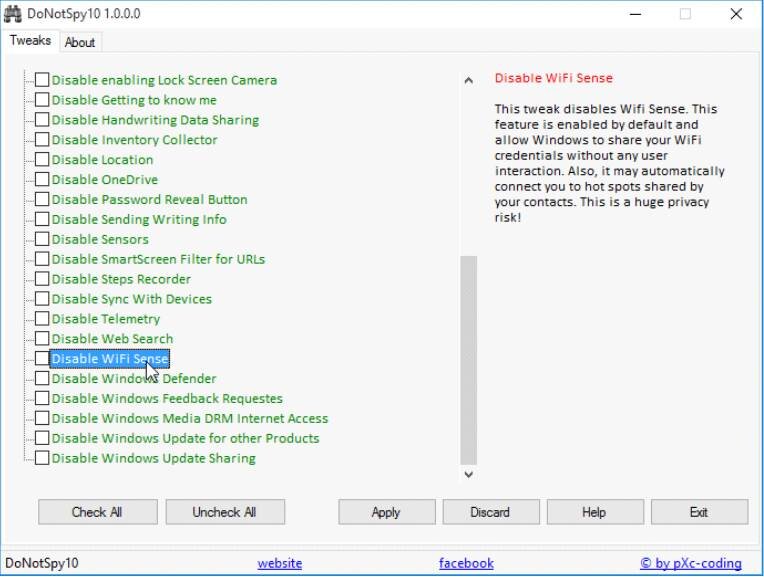Check the Disable Steps Recorder box
This screenshot has height=577, width=764.
tap(42, 279)
